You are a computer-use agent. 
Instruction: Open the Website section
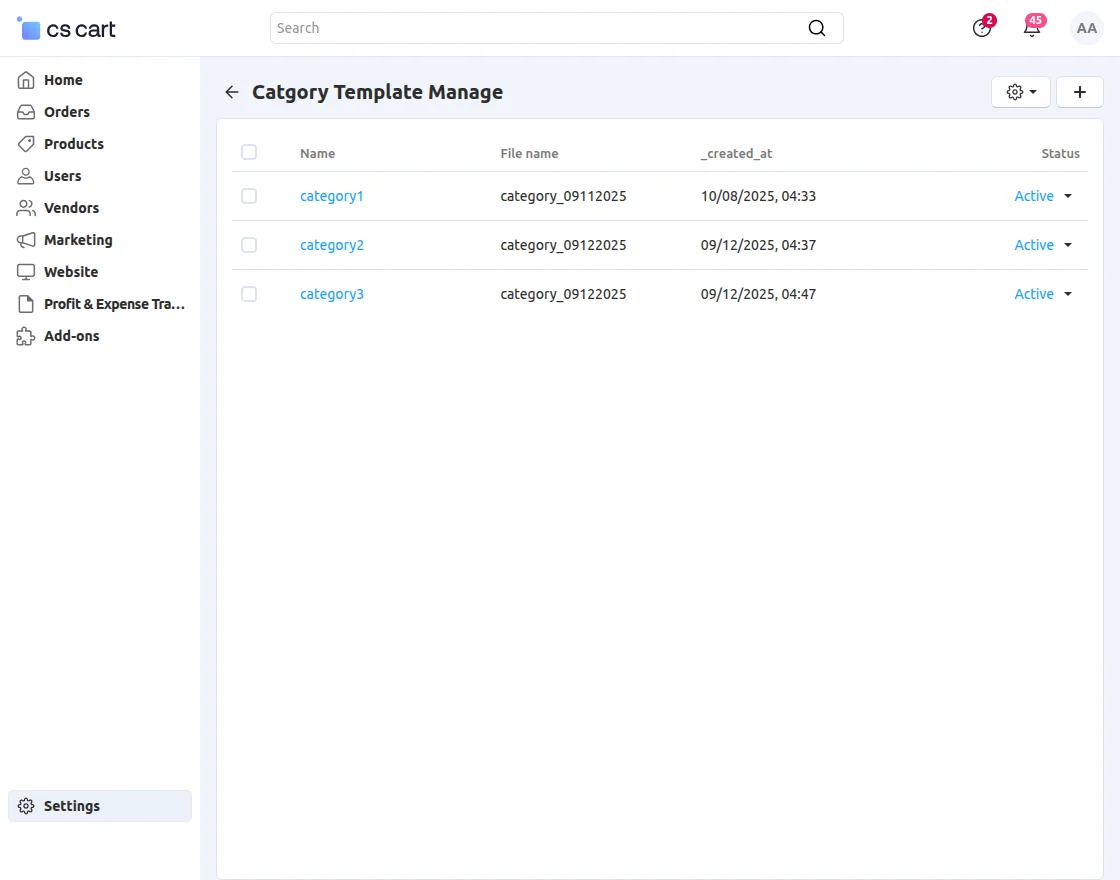(x=69, y=271)
